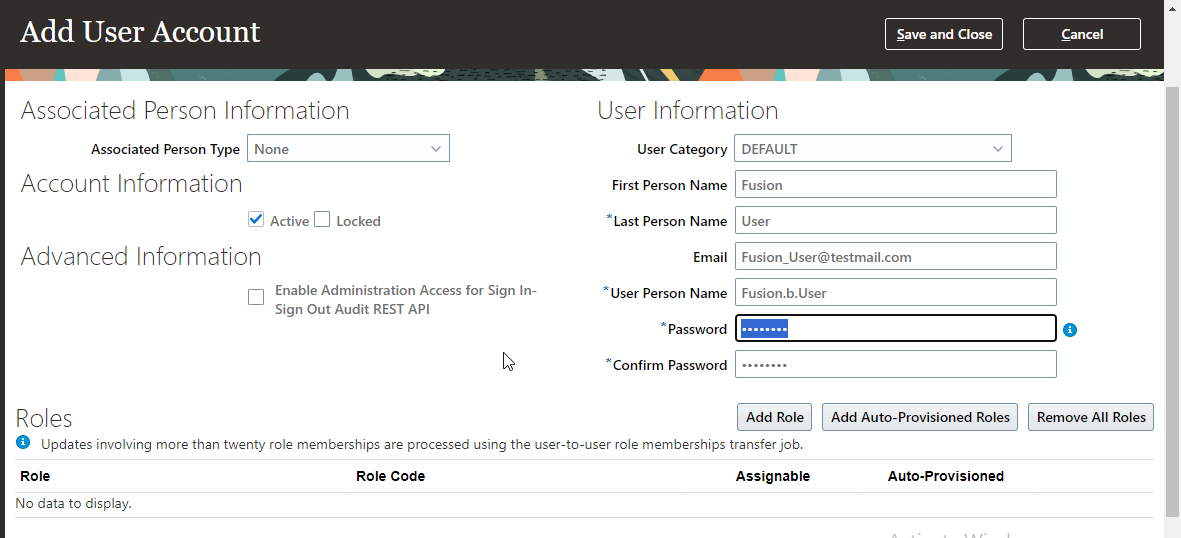Viewport: 1181px width, 538px height.
Task: Click the Confirm Password field
Action: click(x=896, y=365)
